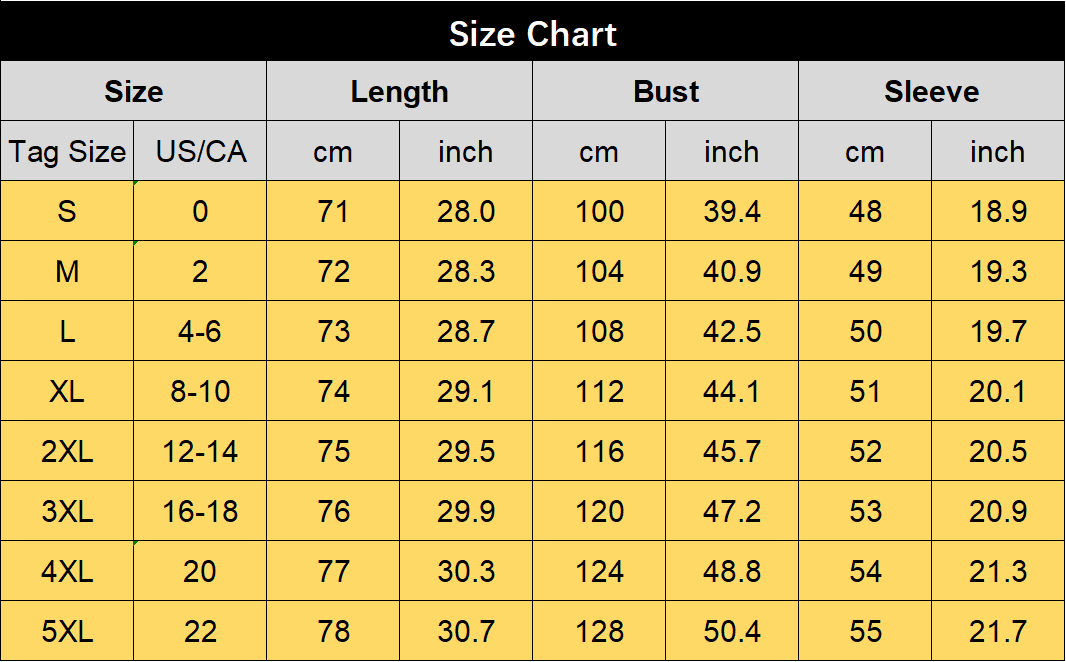The image size is (1066, 662).
Task: Select the 2XL tag size cell
Action: 67,451
